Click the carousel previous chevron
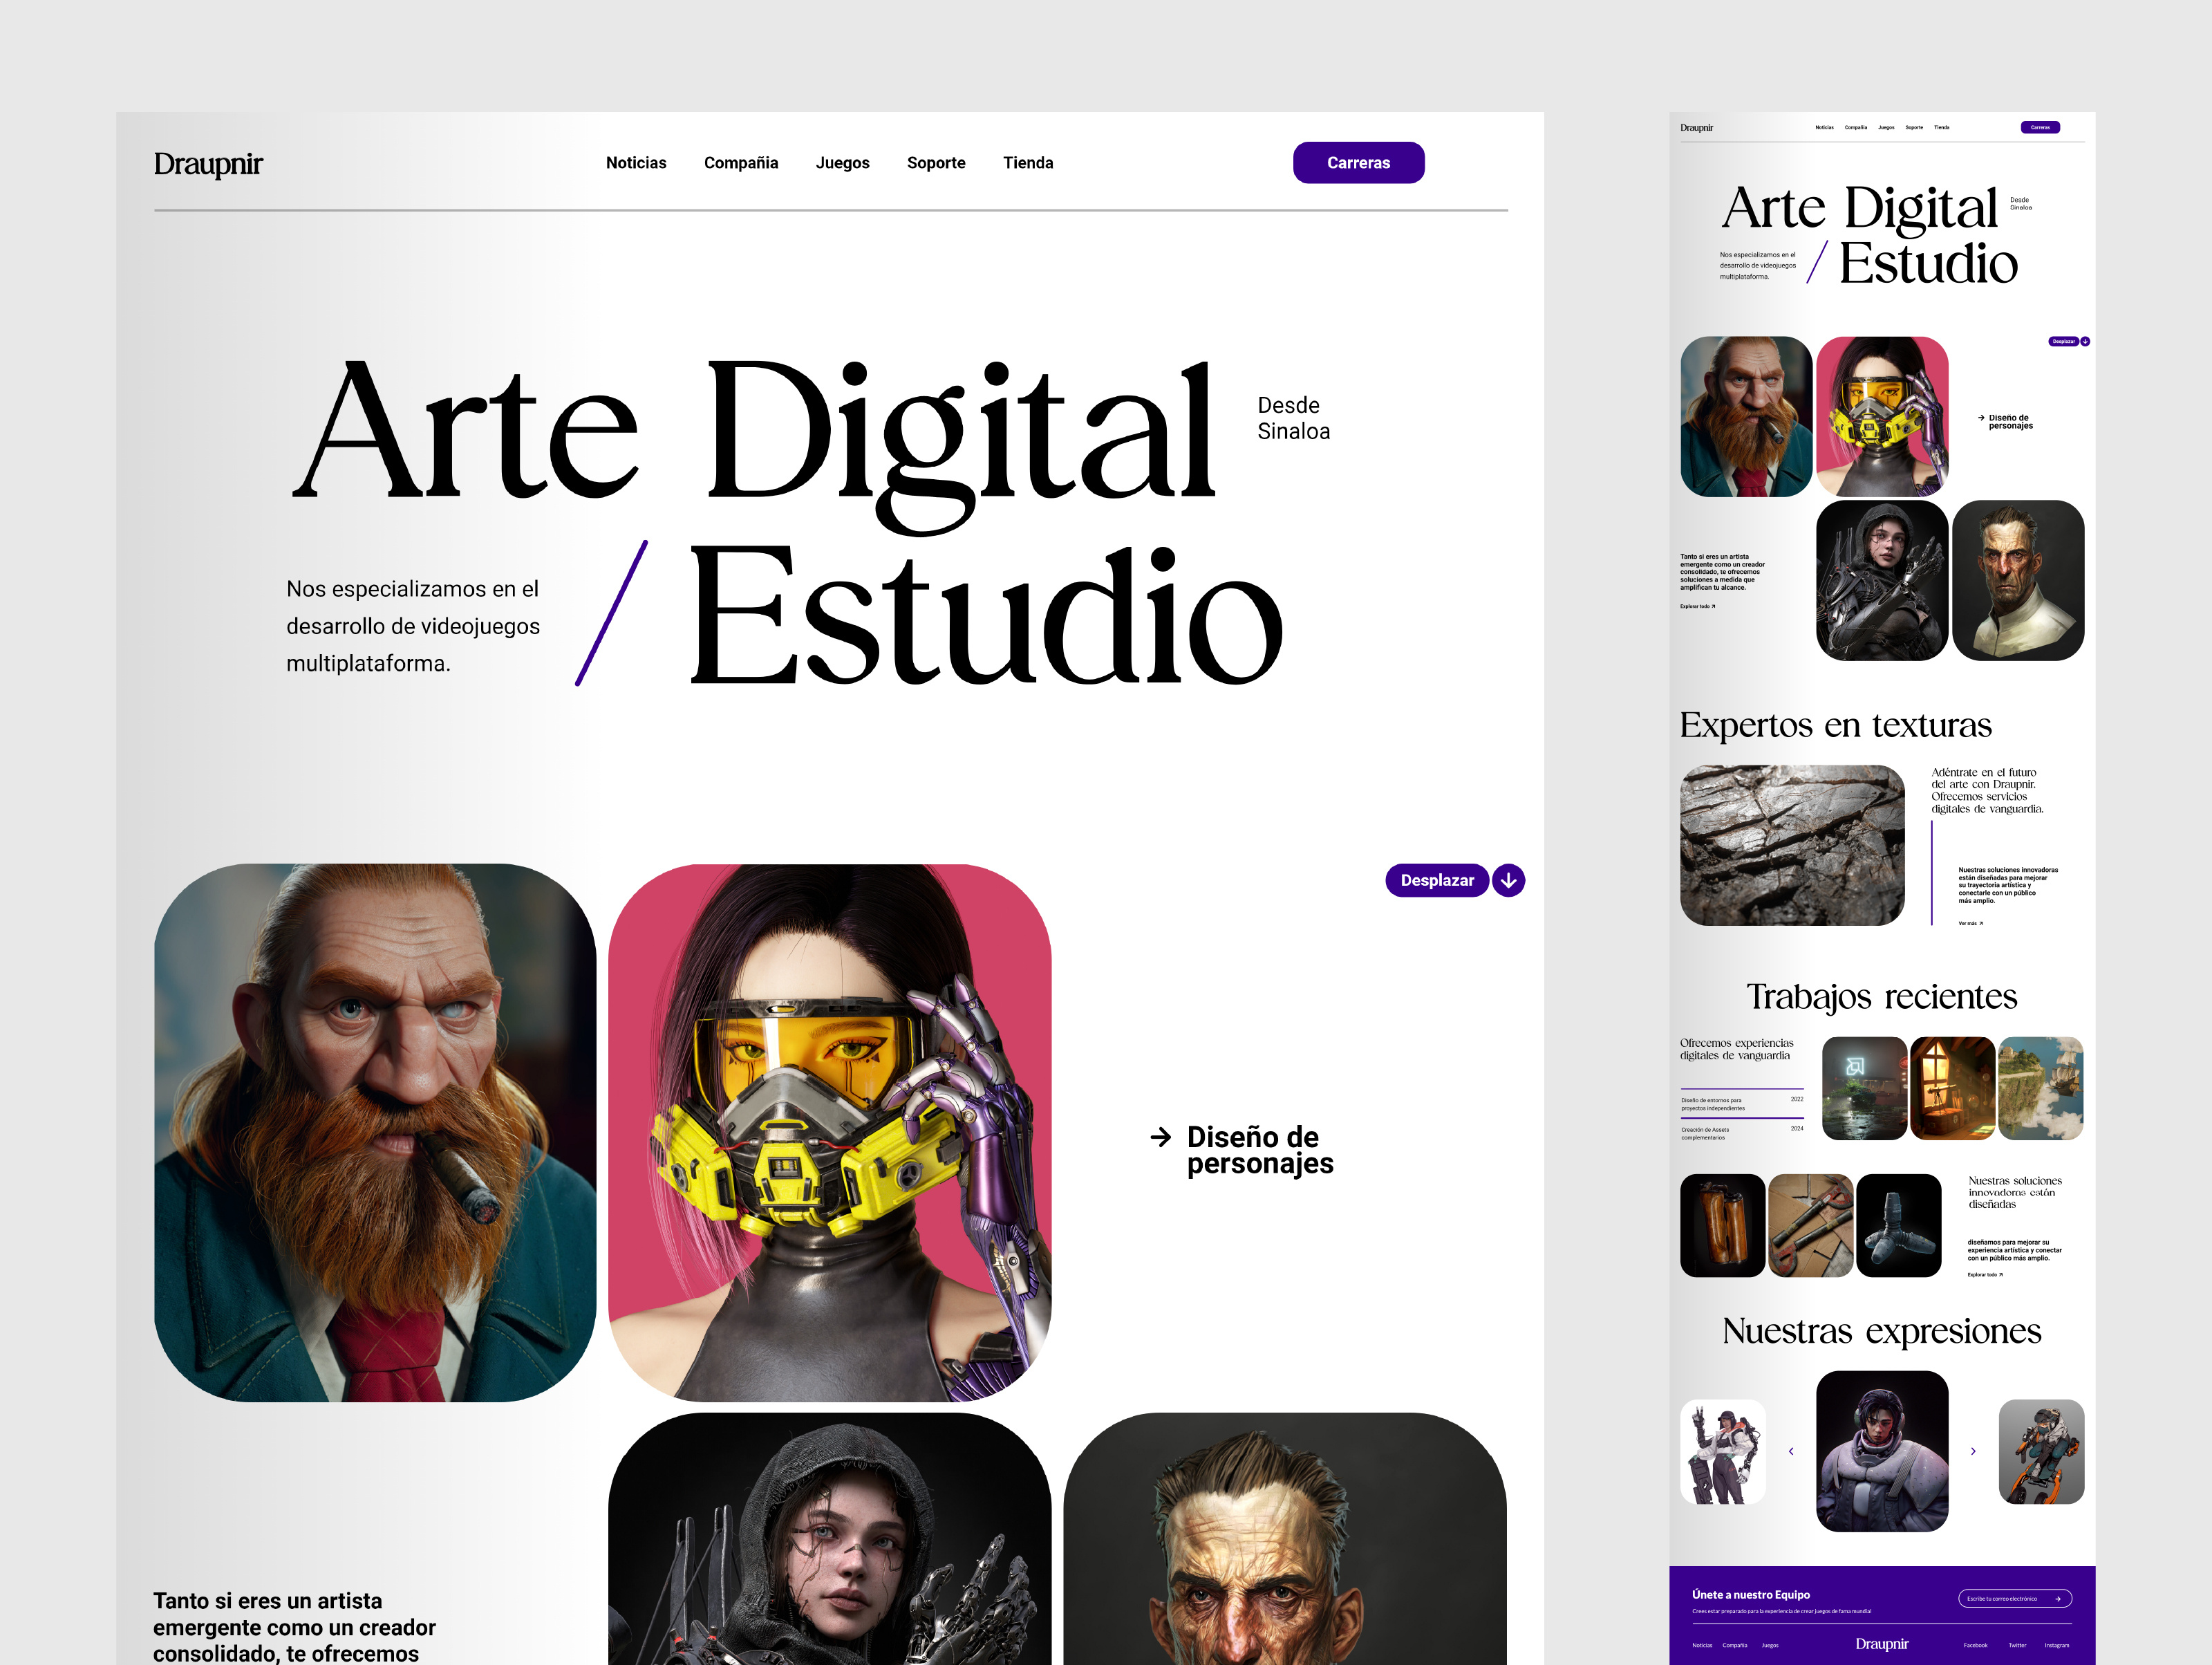The height and width of the screenshot is (1665, 2212). (1791, 1451)
